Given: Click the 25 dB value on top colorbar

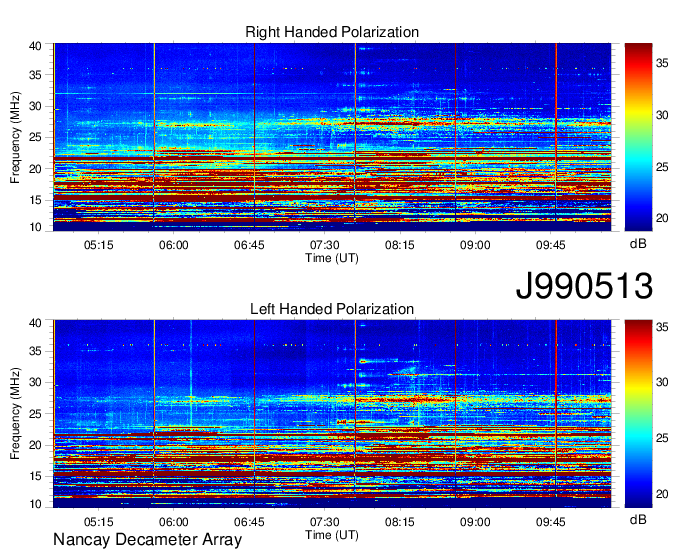Looking at the screenshot, I should (662, 167).
